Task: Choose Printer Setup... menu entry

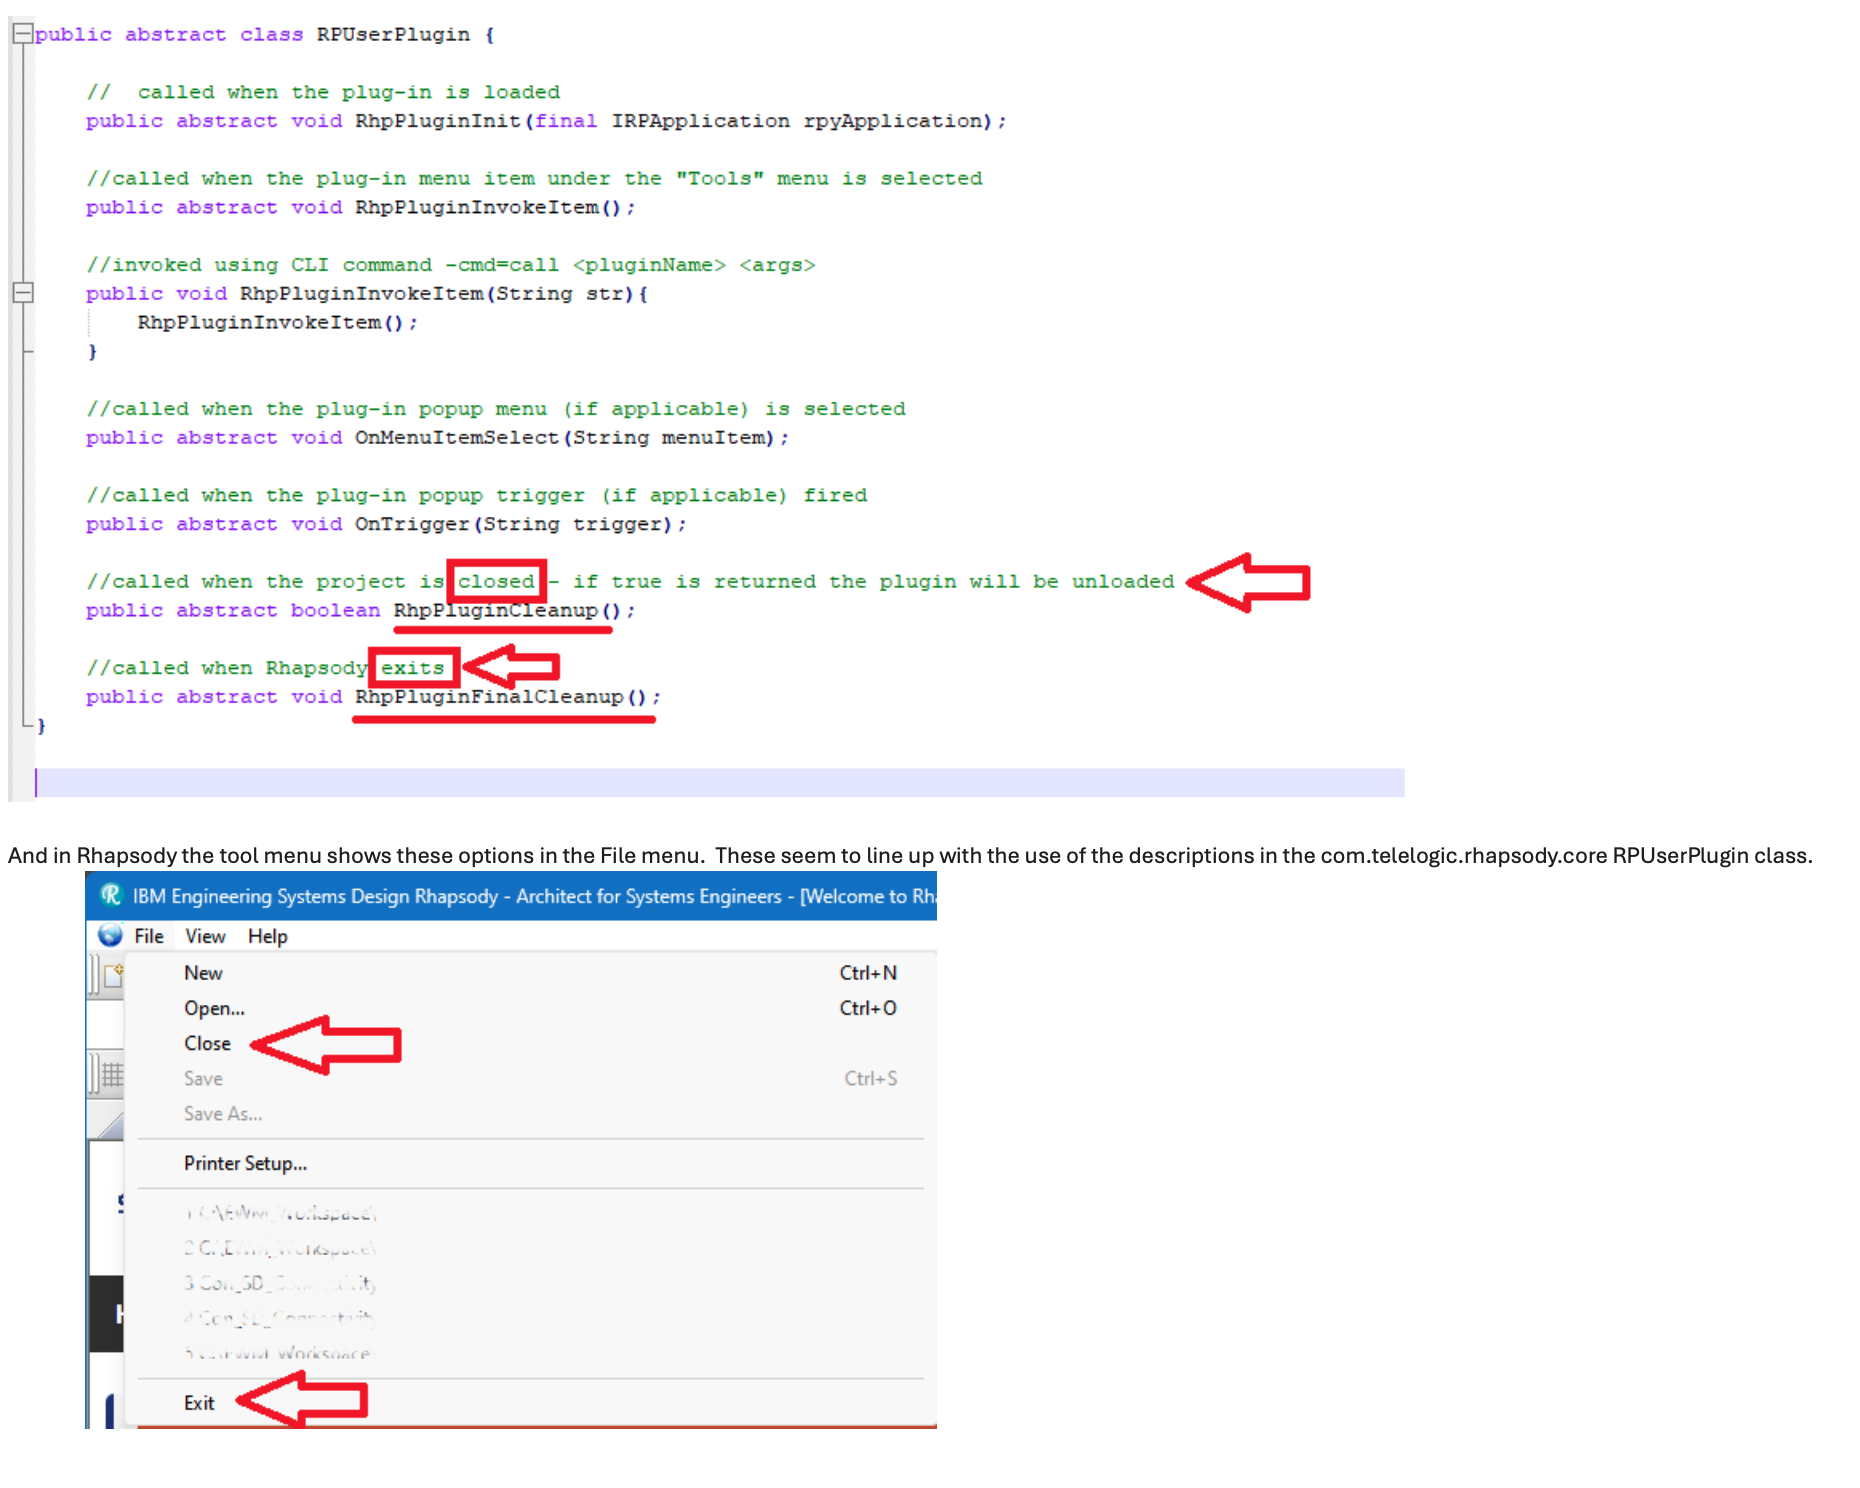Action: [x=245, y=1163]
